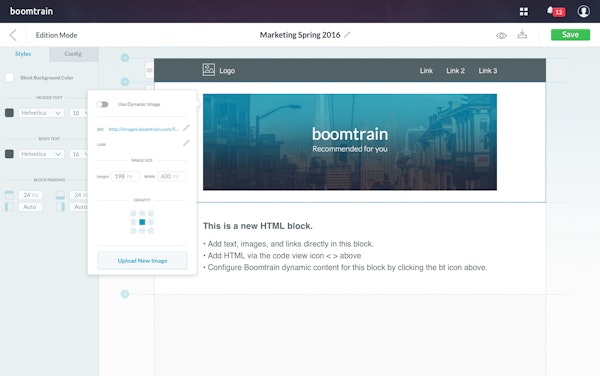Select the center gravity cell

142,222
